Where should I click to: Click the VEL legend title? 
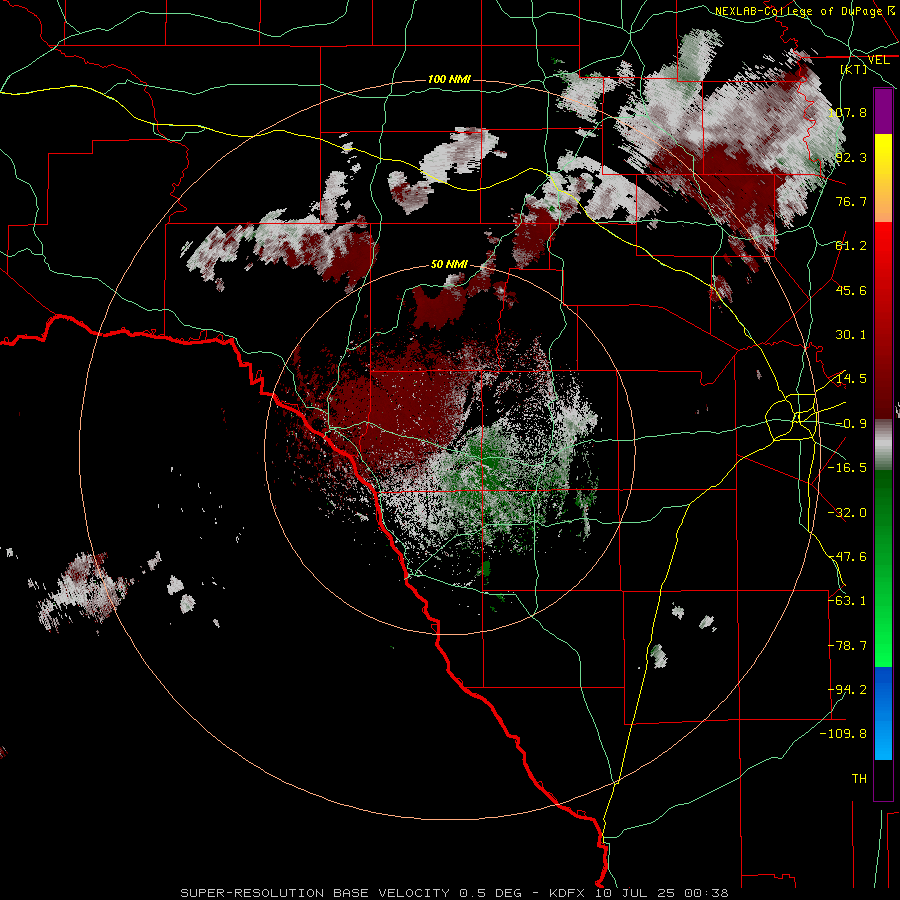878,60
